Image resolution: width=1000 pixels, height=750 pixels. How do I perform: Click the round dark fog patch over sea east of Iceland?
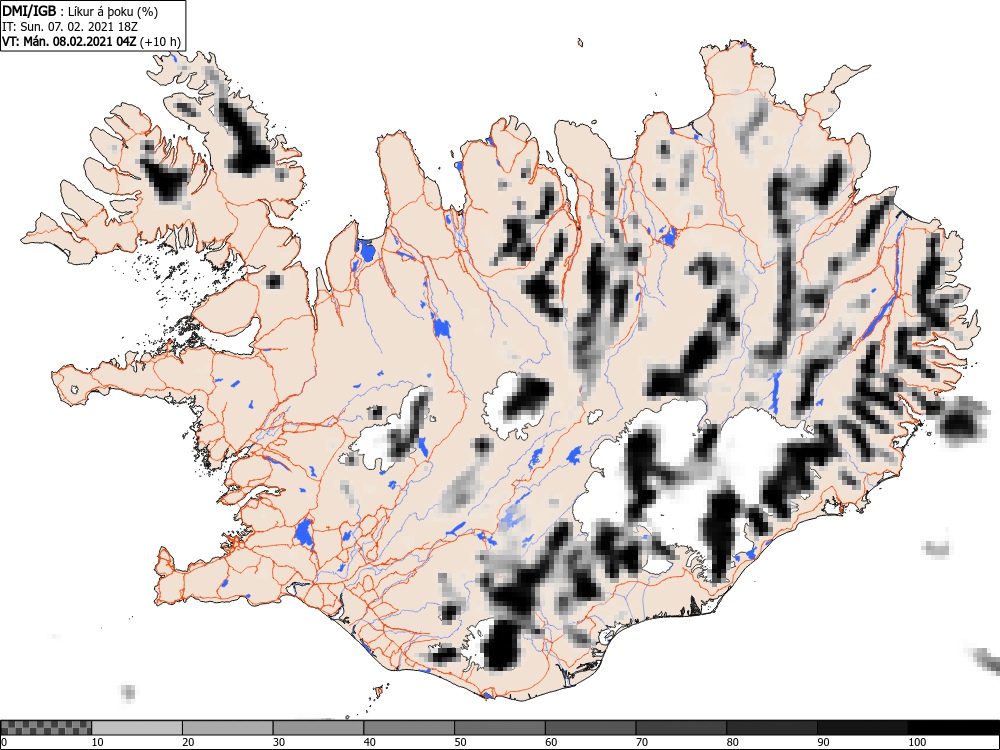(960, 422)
